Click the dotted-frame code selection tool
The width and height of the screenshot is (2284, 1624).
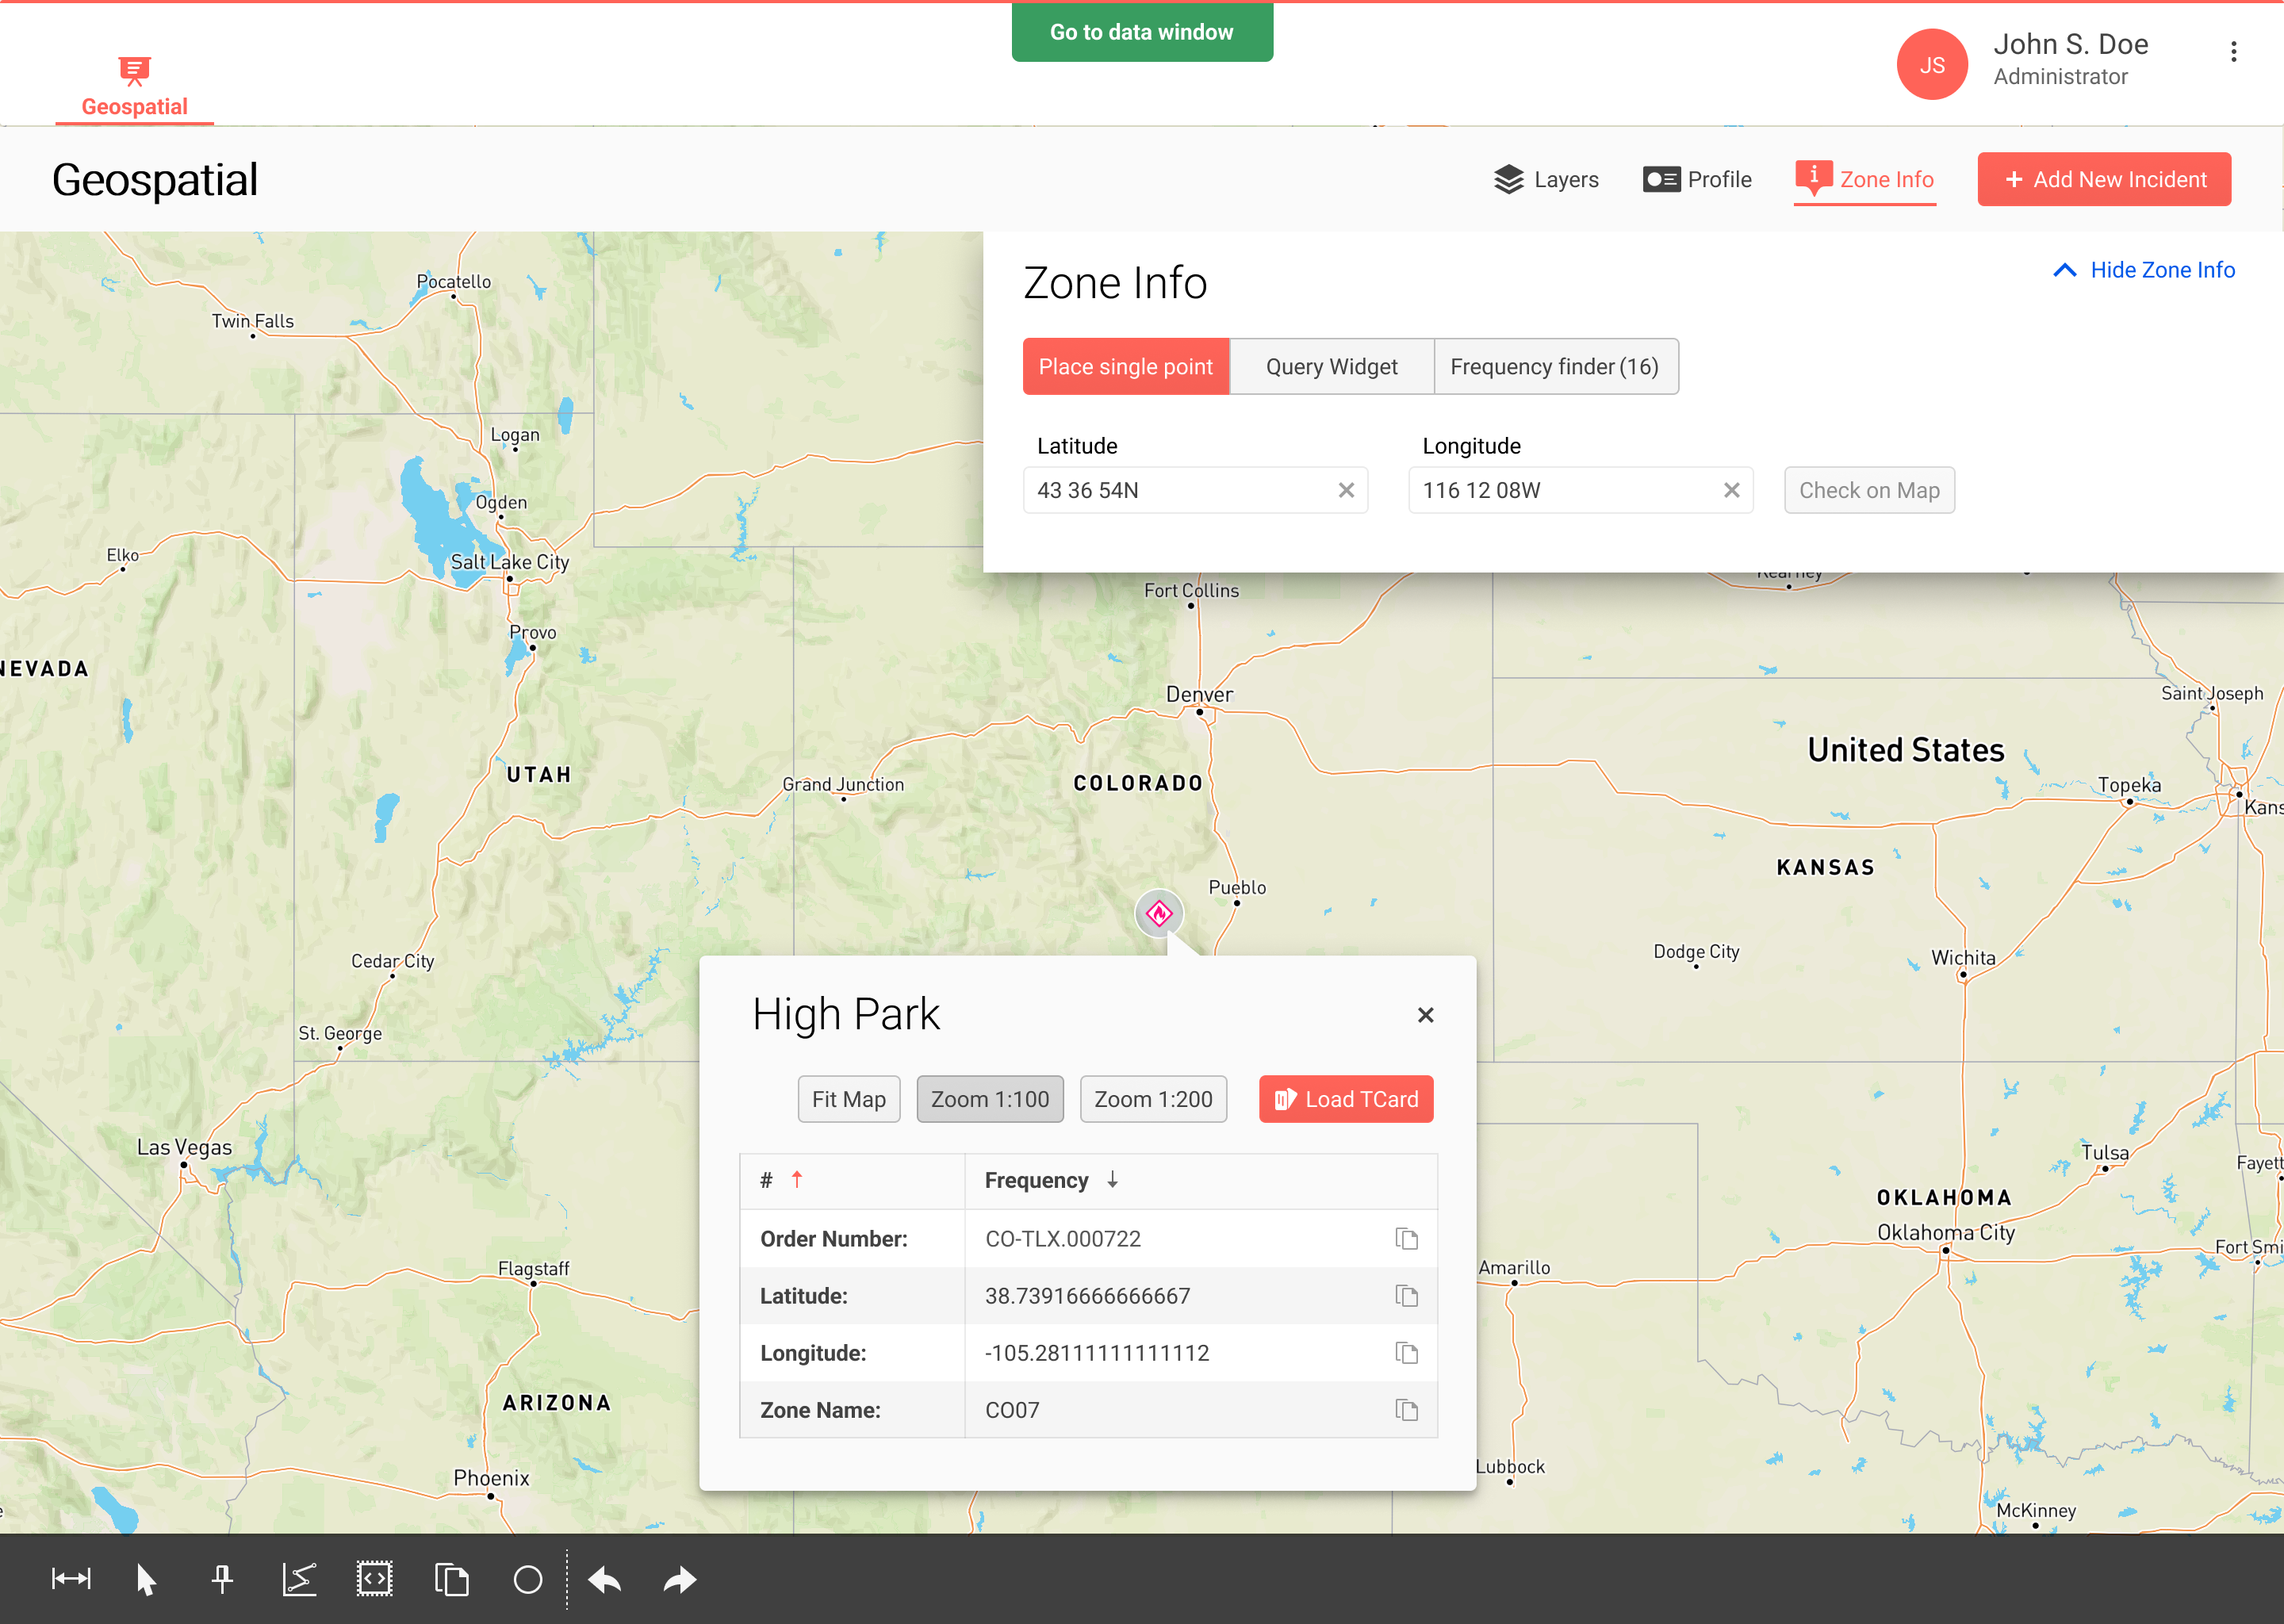(x=375, y=1579)
